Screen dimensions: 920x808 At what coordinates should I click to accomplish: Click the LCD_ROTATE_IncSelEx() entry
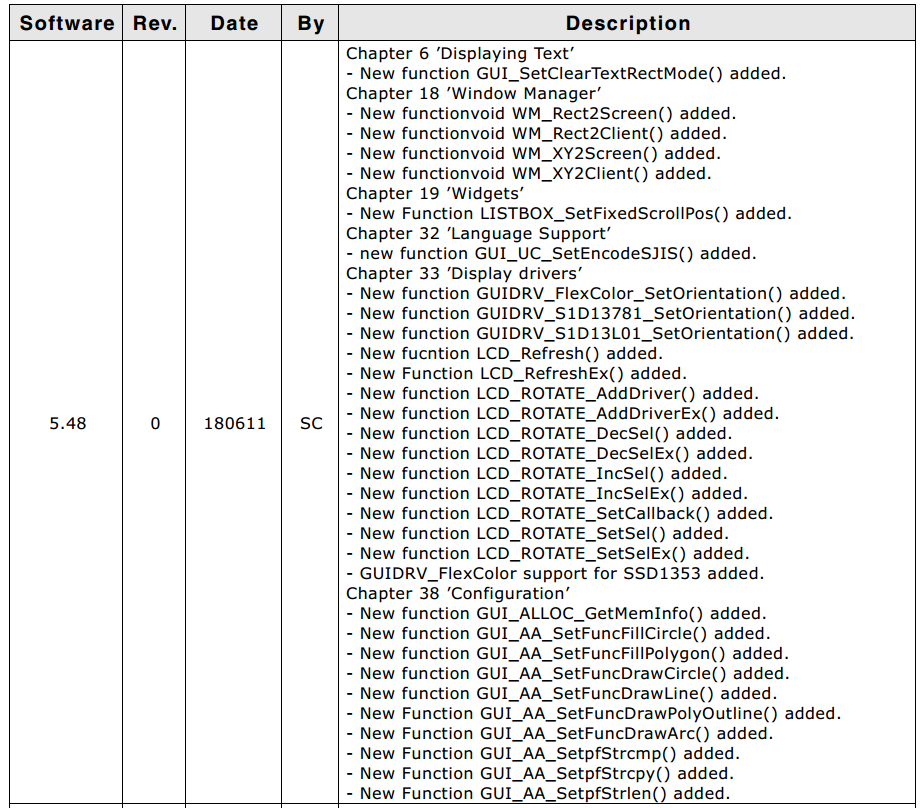[547, 492]
